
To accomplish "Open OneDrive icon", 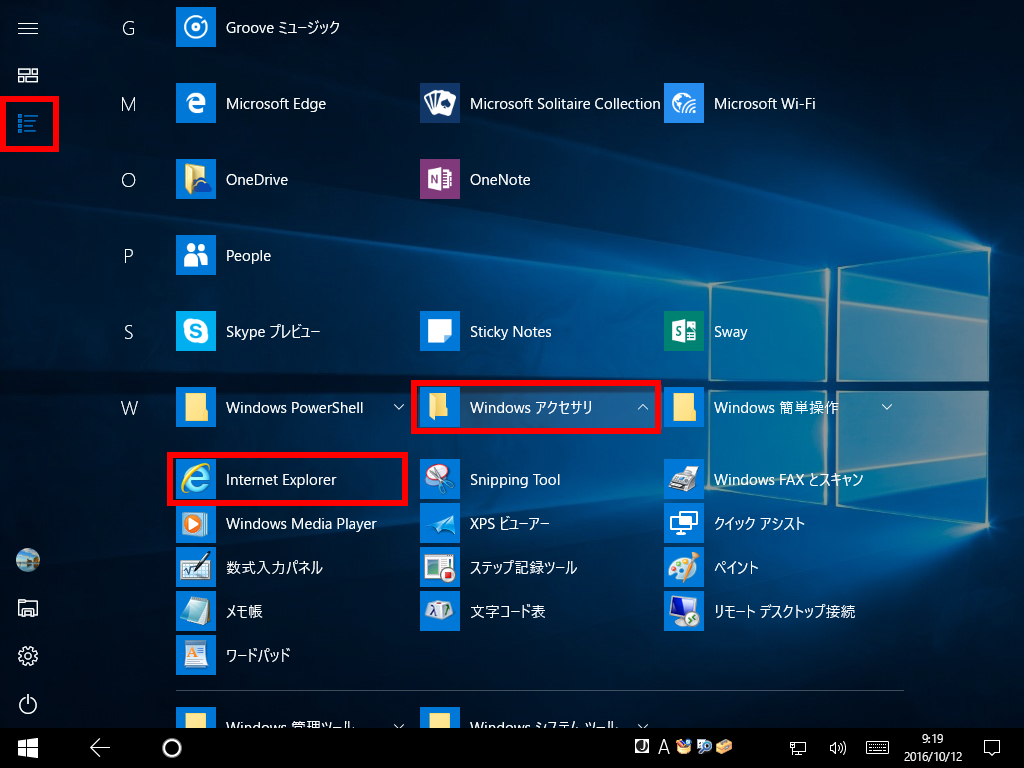I will (196, 179).
